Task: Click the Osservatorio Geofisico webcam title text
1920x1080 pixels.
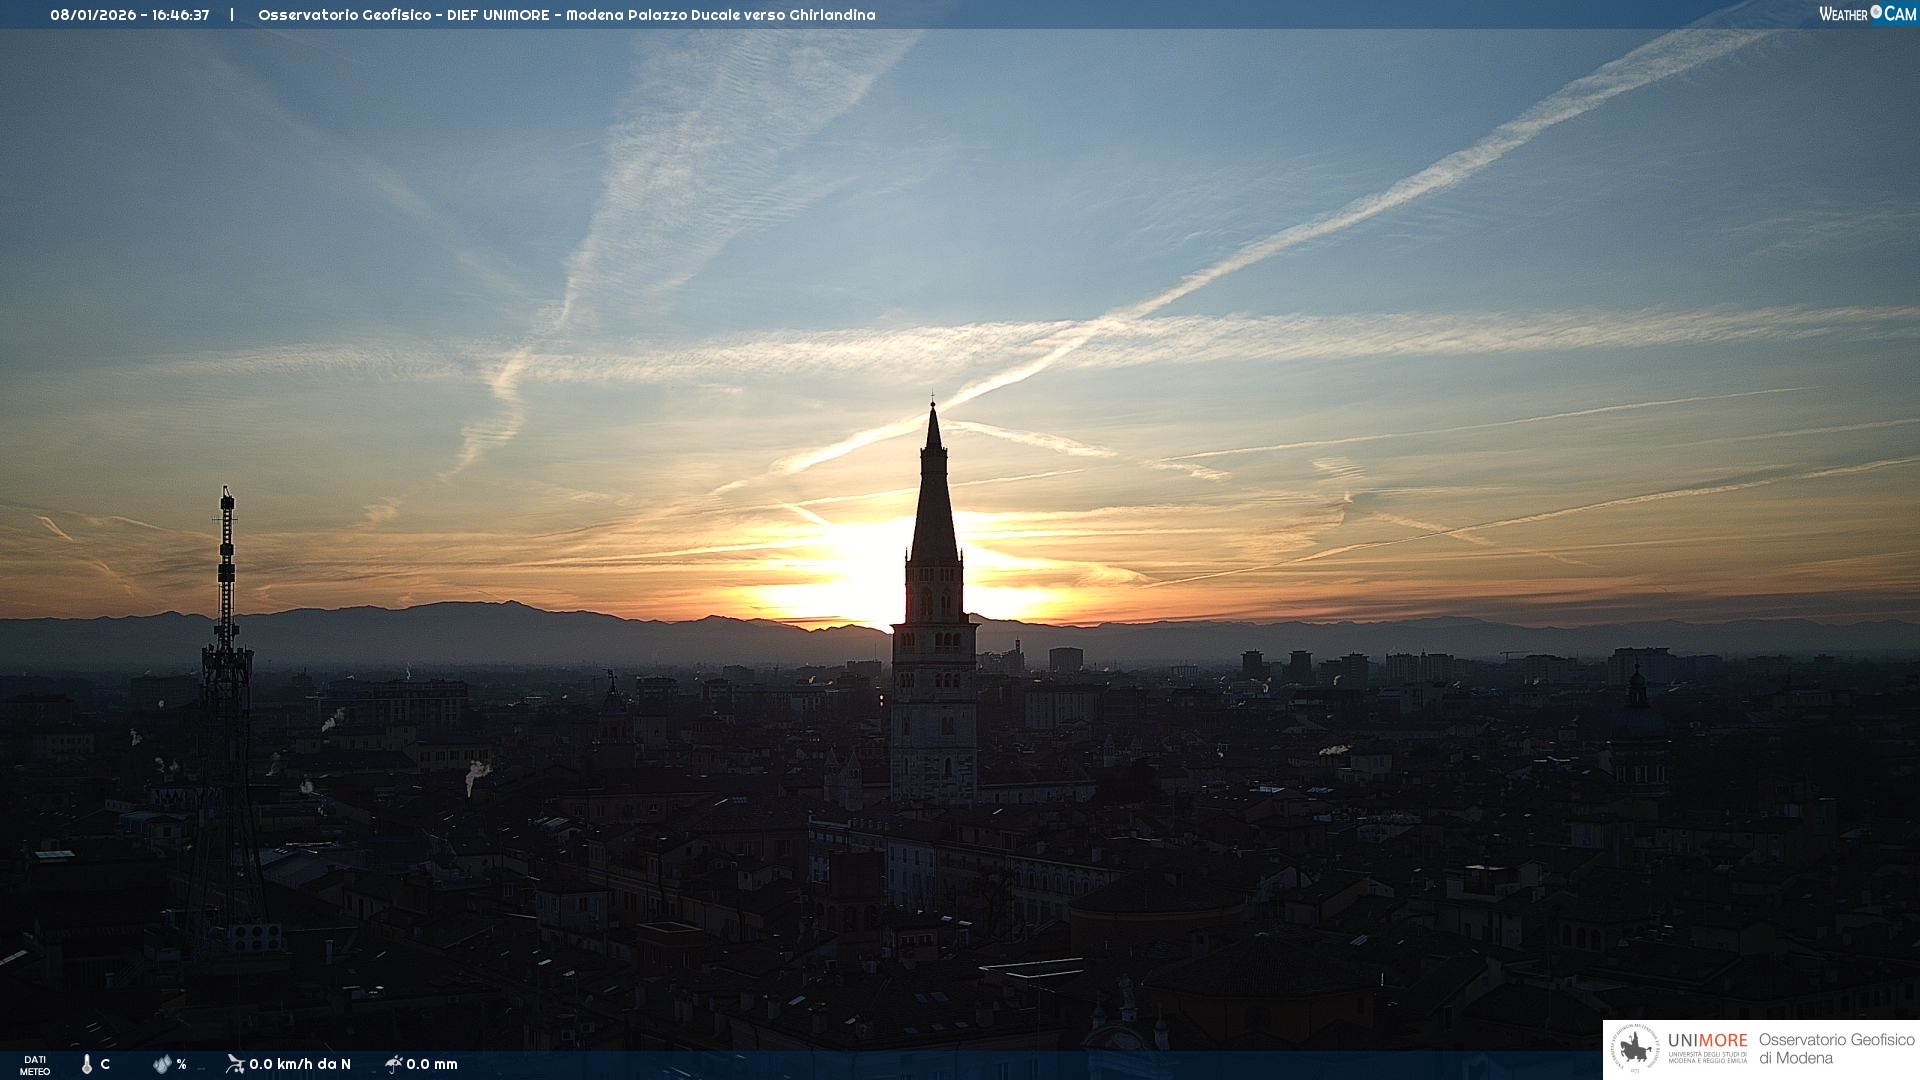Action: tap(566, 15)
